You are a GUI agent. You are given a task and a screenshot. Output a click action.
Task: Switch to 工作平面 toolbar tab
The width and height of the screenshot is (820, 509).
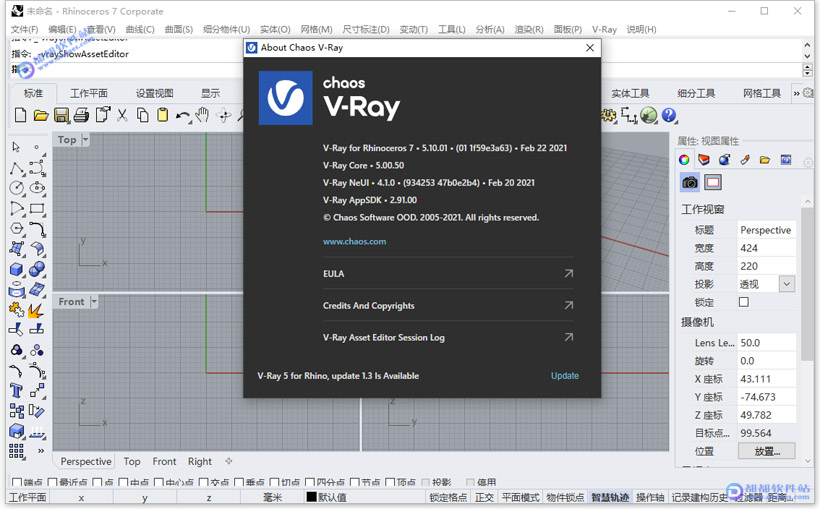pyautogui.click(x=89, y=93)
